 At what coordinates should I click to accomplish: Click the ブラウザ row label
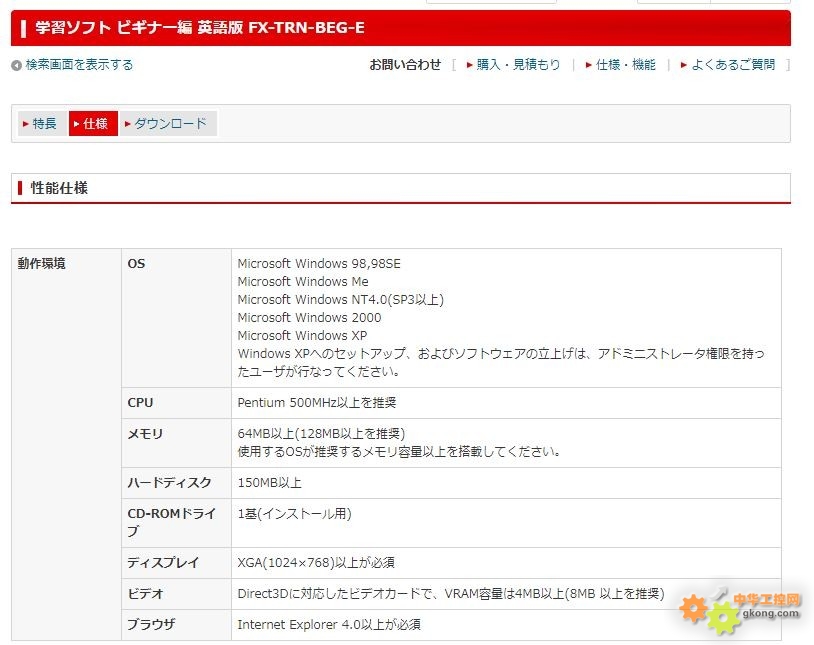[151, 624]
